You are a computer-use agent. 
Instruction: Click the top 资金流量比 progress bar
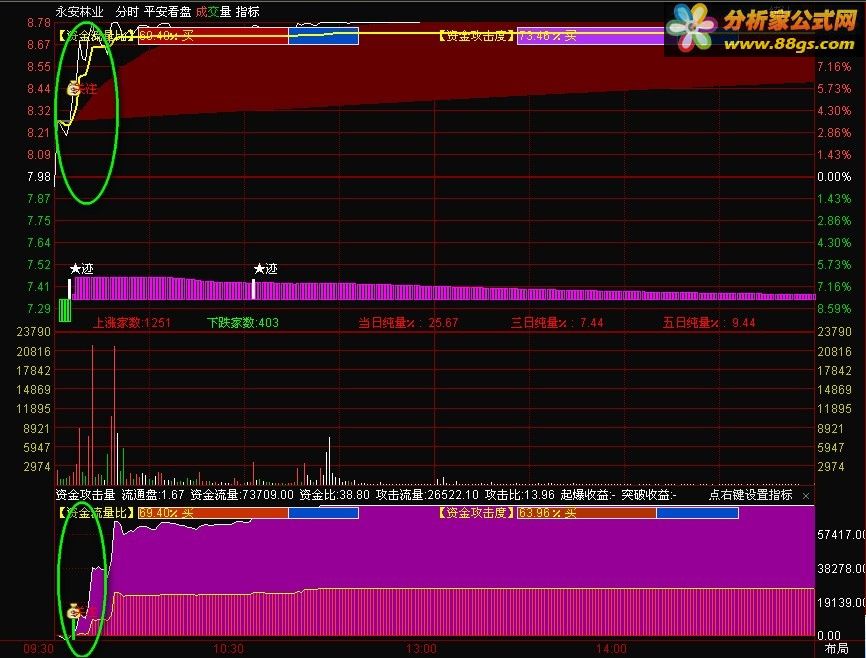(248, 36)
